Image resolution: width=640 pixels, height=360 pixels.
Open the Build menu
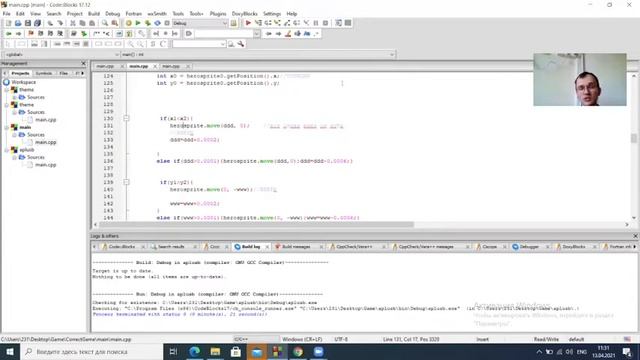click(94, 13)
